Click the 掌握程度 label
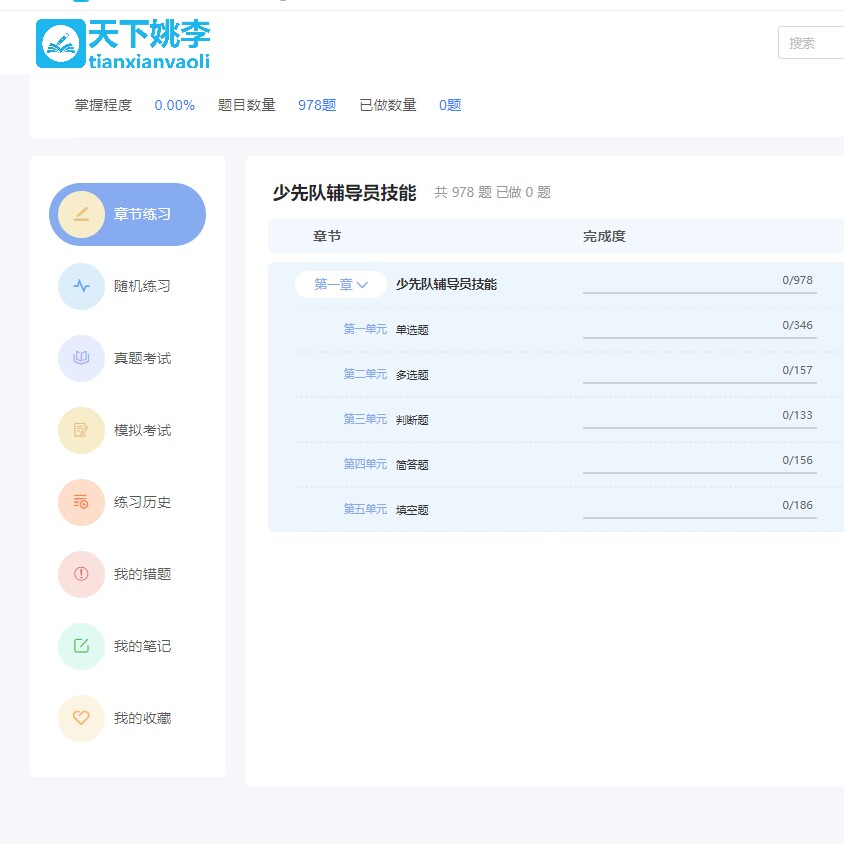844x844 pixels. click(103, 105)
